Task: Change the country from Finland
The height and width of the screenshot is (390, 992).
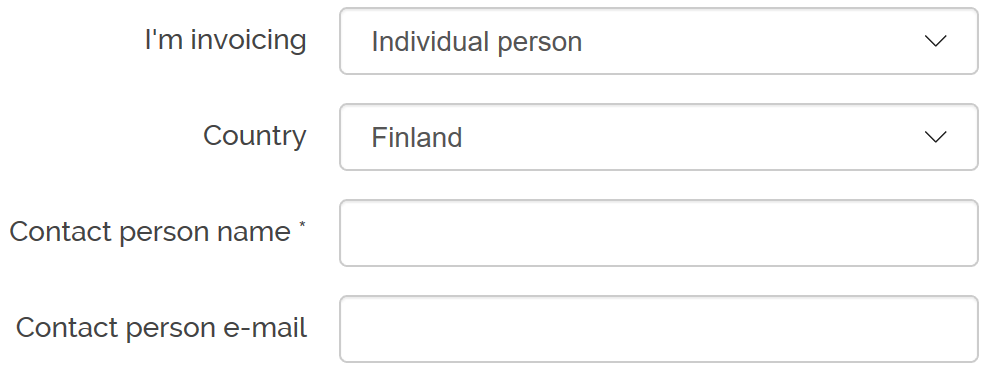Action: (659, 137)
